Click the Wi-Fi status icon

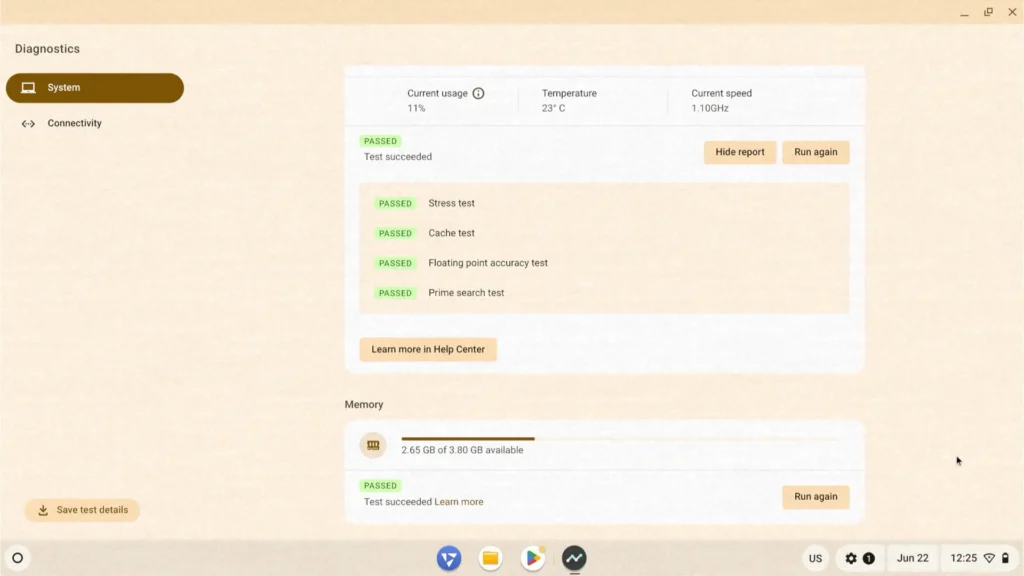989,558
